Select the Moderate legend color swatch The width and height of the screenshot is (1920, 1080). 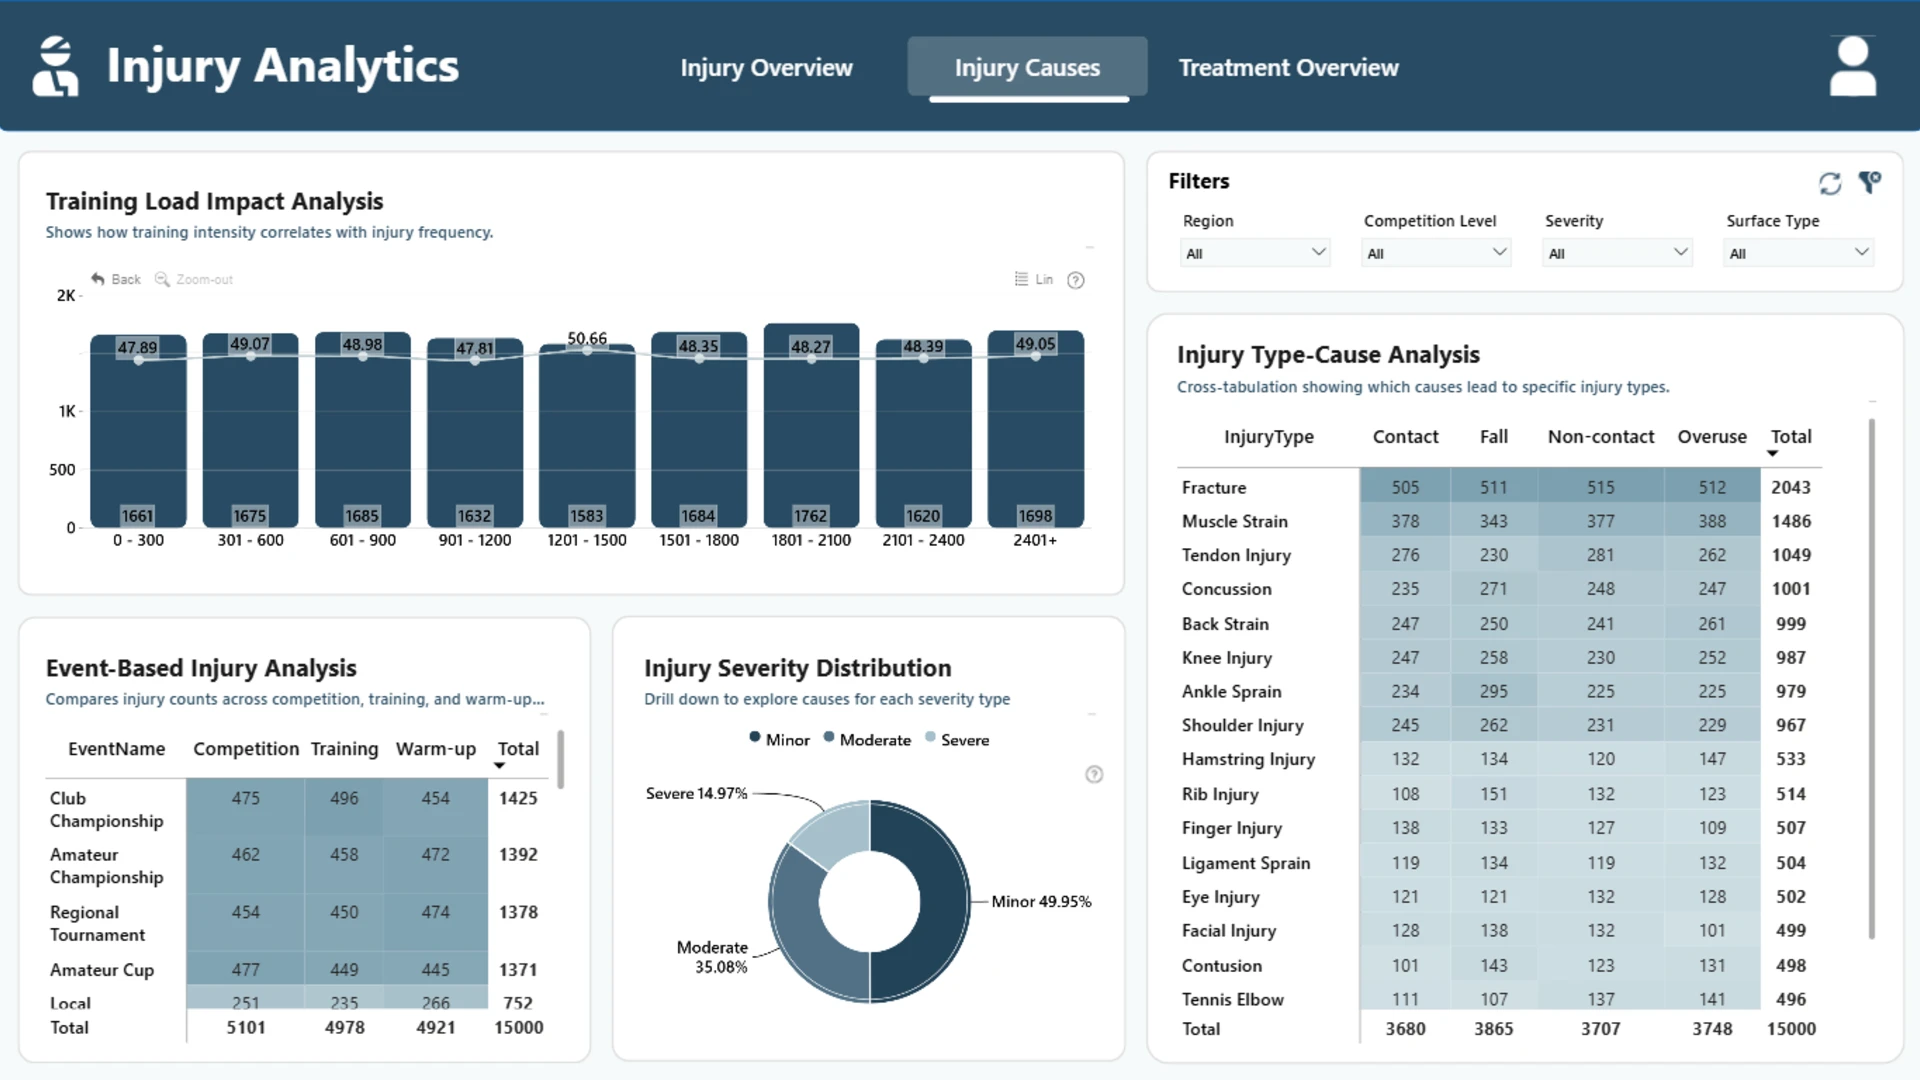coord(829,737)
